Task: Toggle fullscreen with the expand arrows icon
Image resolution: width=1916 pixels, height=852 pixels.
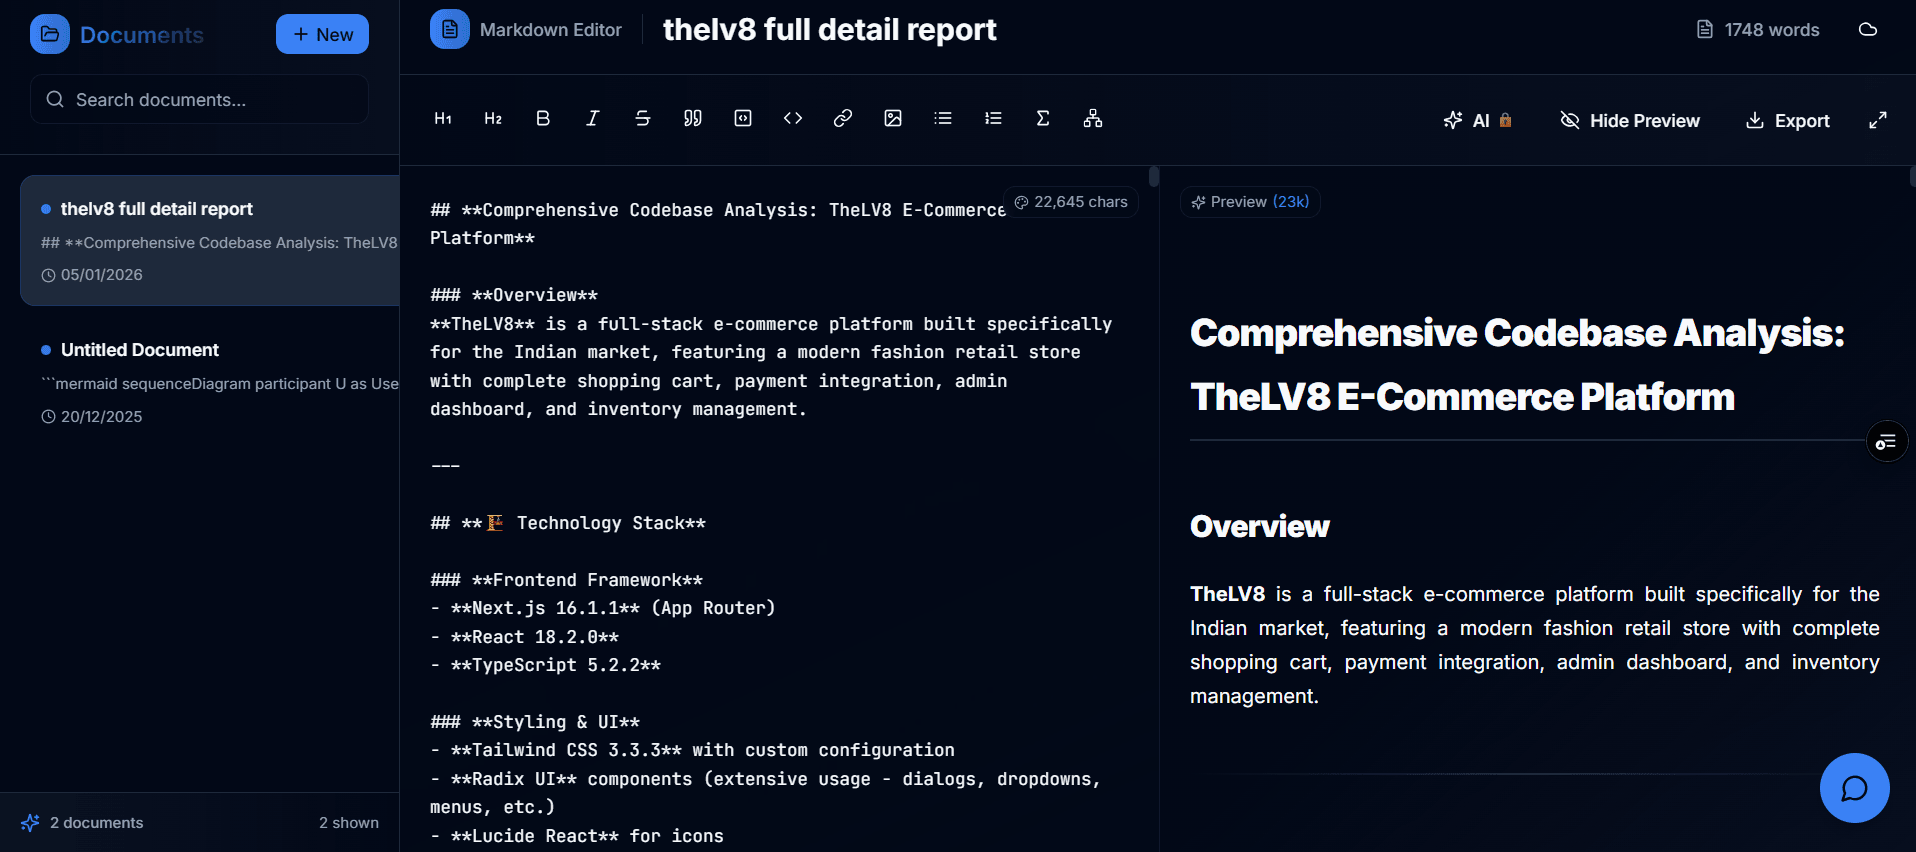Action: click(1878, 121)
